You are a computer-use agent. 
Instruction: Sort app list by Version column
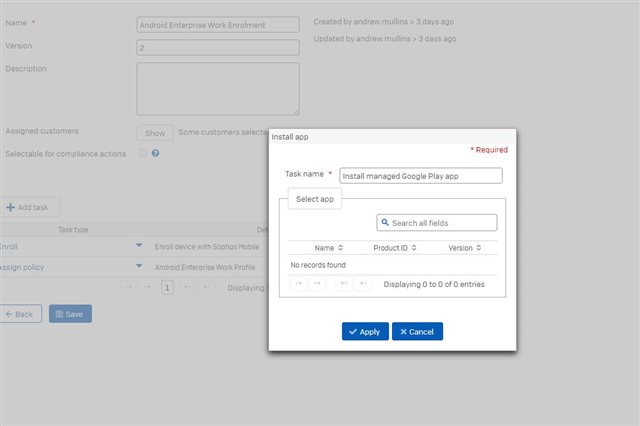click(x=465, y=247)
